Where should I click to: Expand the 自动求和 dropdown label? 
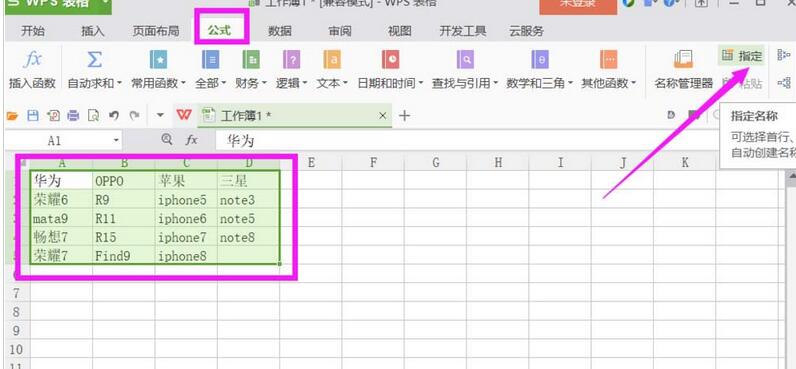[x=94, y=83]
